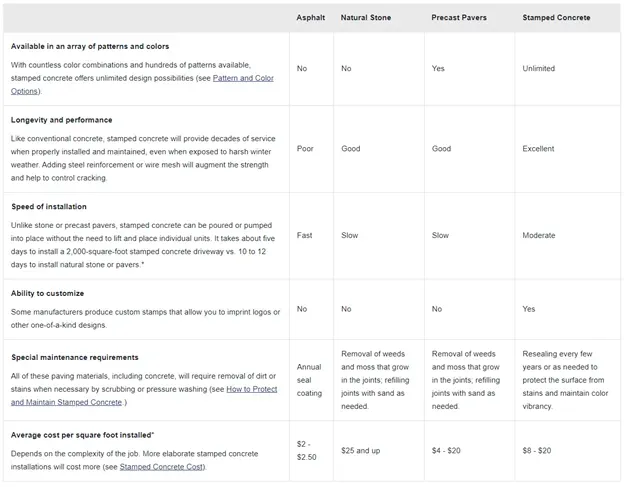The image size is (624, 487).
Task: Follow the Stamped Concrete Cost link
Action: [x=162, y=467]
